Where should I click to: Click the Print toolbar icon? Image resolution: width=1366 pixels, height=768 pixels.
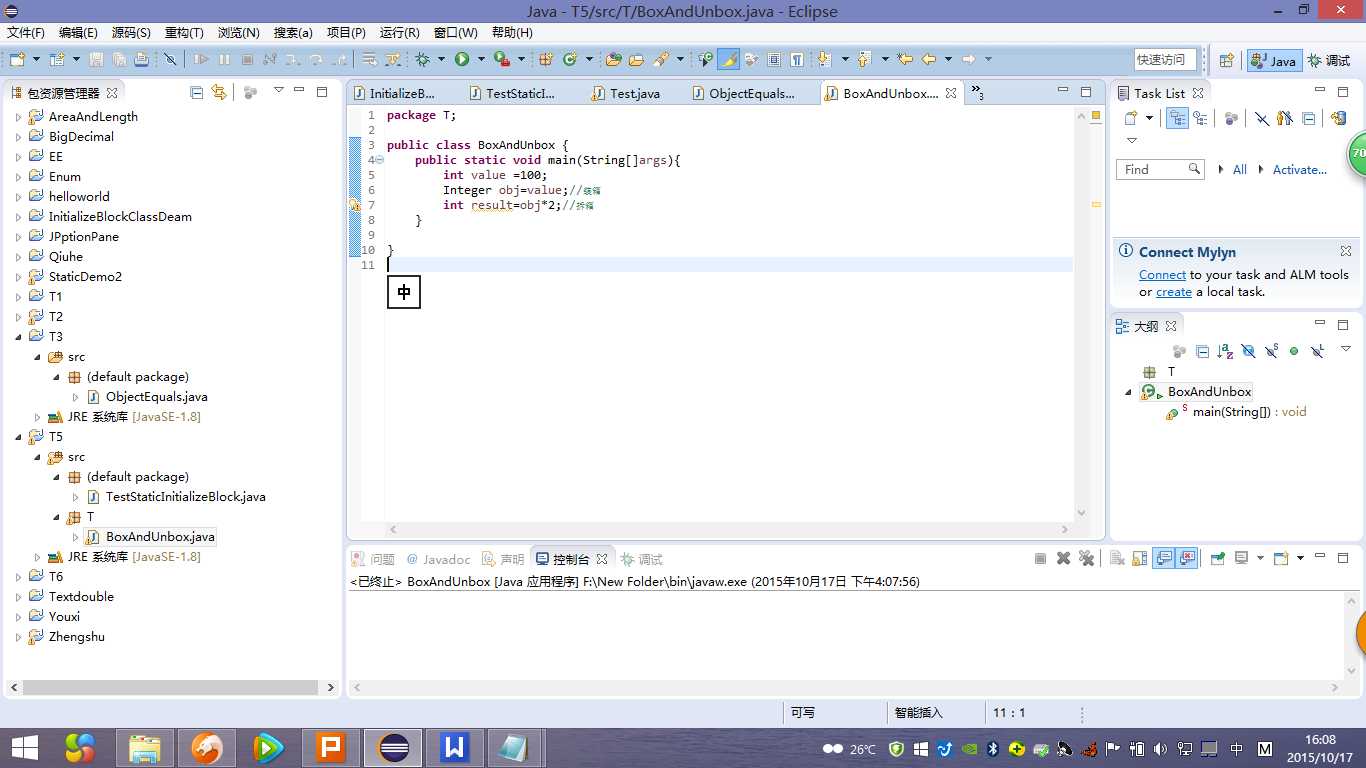pyautogui.click(x=141, y=59)
